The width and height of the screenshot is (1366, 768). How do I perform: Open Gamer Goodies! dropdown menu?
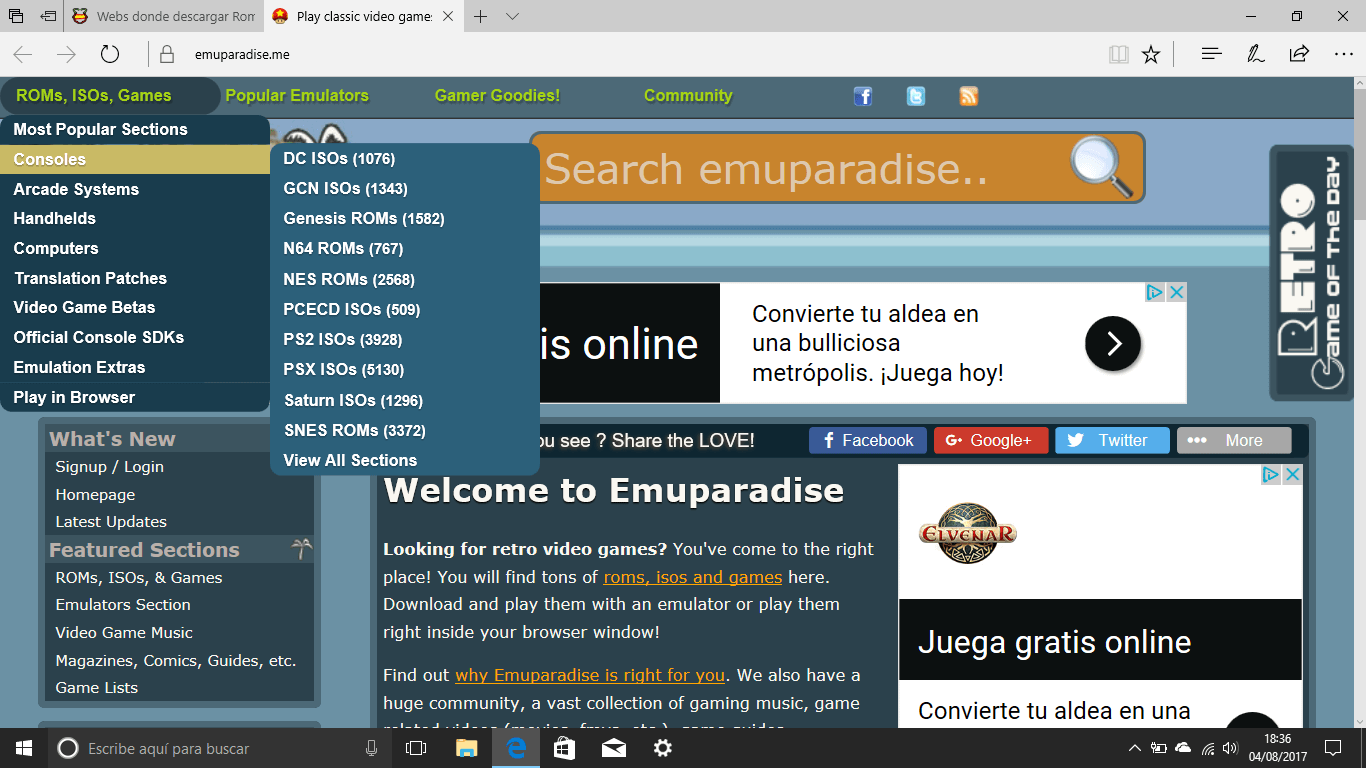click(x=497, y=96)
